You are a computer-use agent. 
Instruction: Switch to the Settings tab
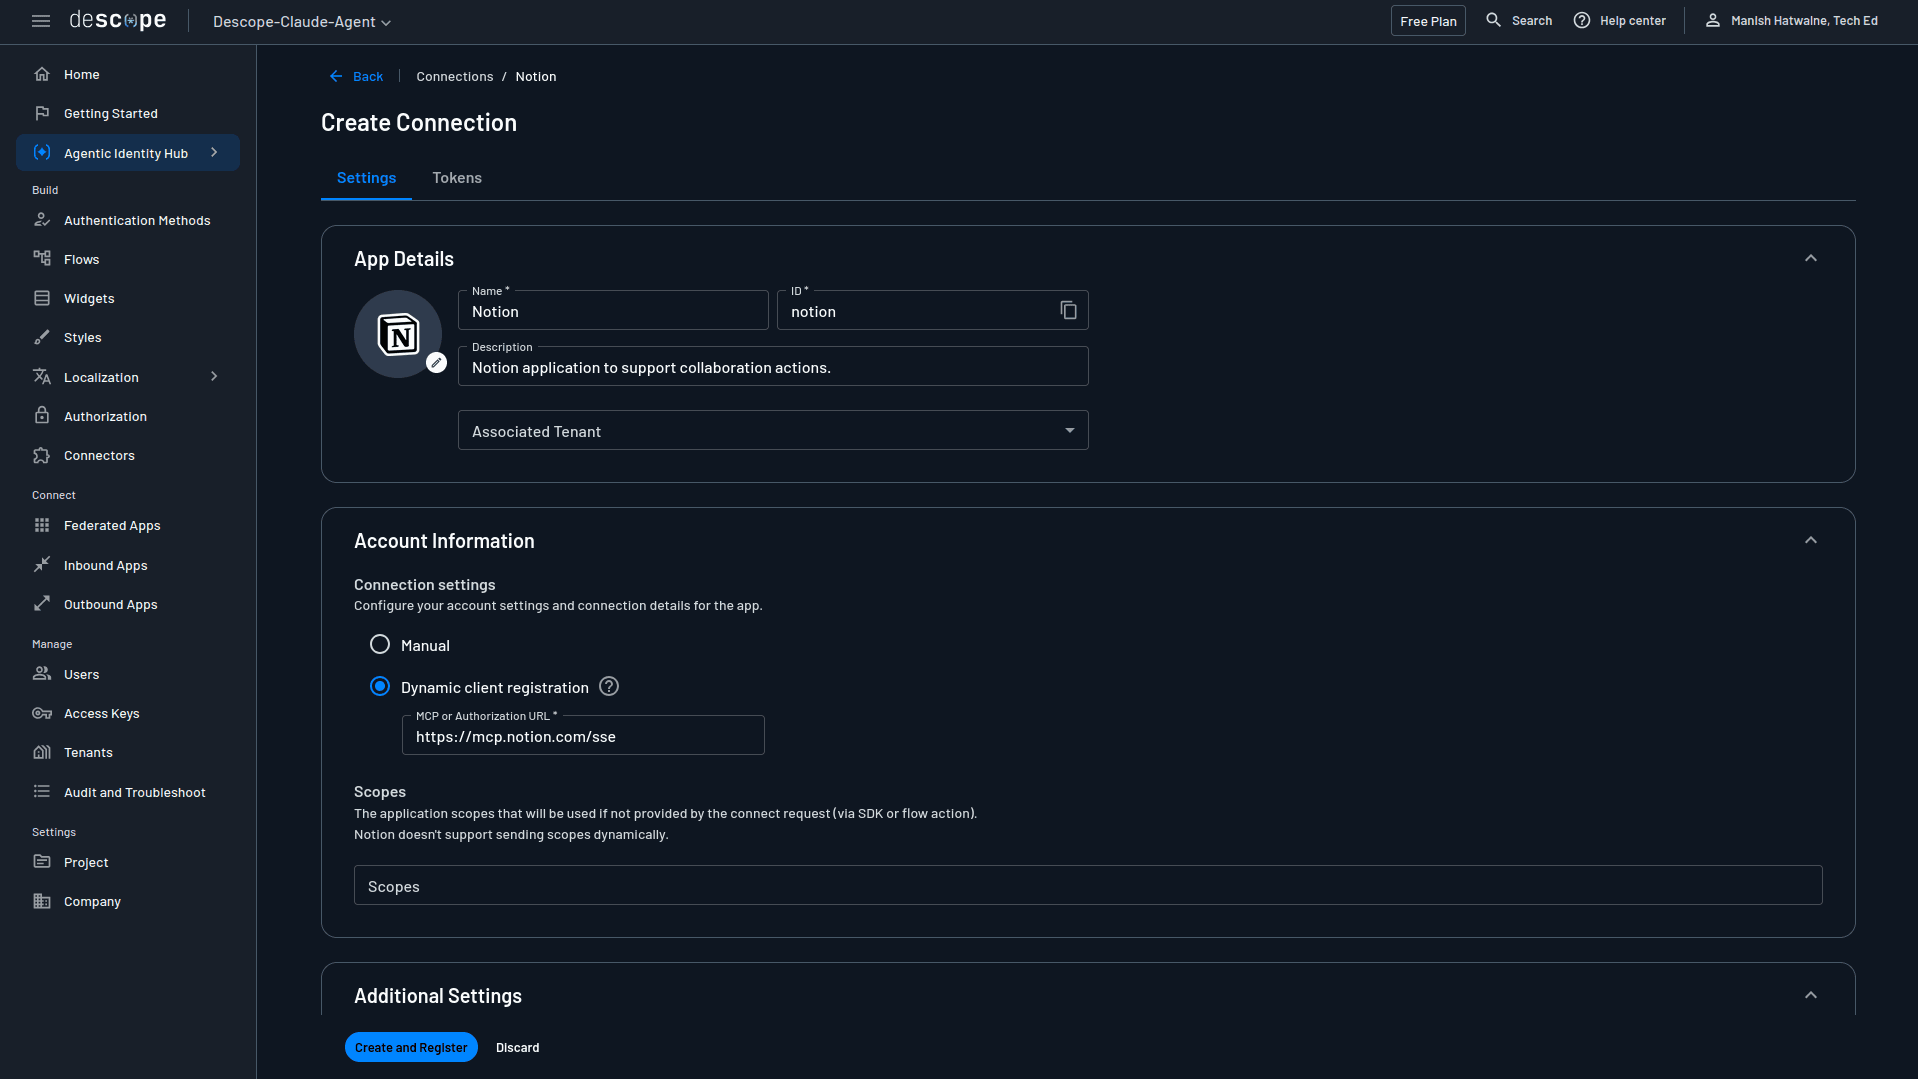366,178
